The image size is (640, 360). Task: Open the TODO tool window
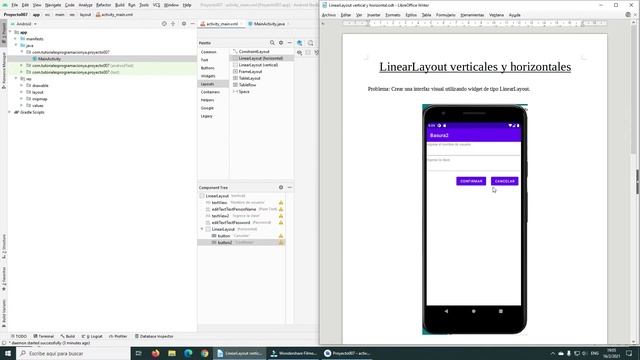tap(18, 336)
